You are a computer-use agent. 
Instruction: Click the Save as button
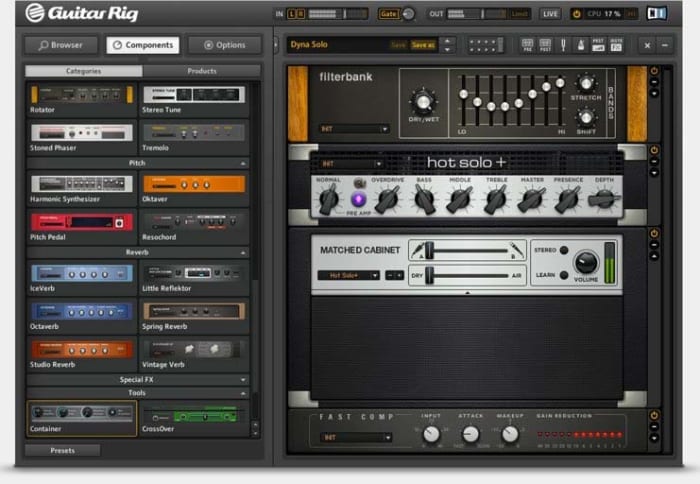pos(423,45)
